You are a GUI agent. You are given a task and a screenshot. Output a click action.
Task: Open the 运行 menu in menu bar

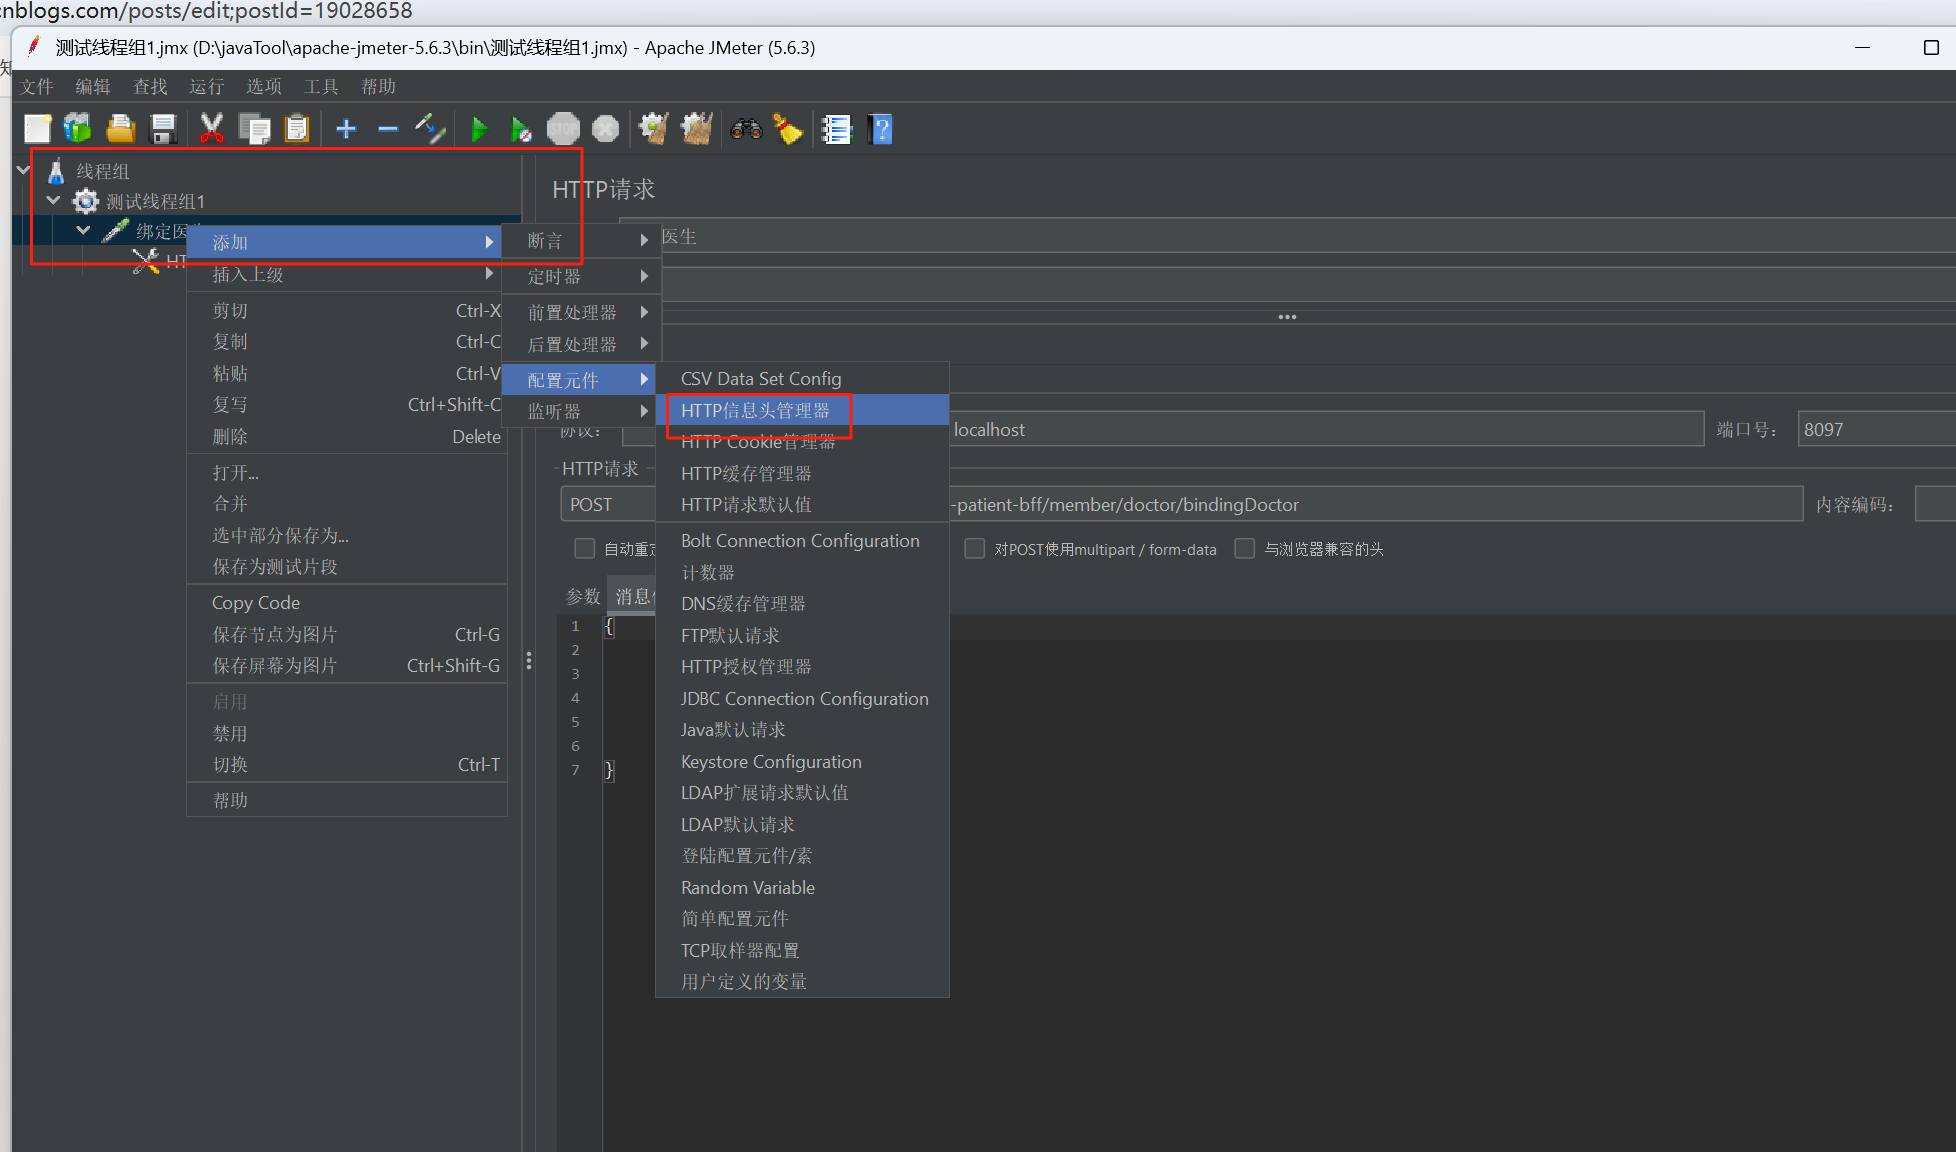pyautogui.click(x=206, y=87)
